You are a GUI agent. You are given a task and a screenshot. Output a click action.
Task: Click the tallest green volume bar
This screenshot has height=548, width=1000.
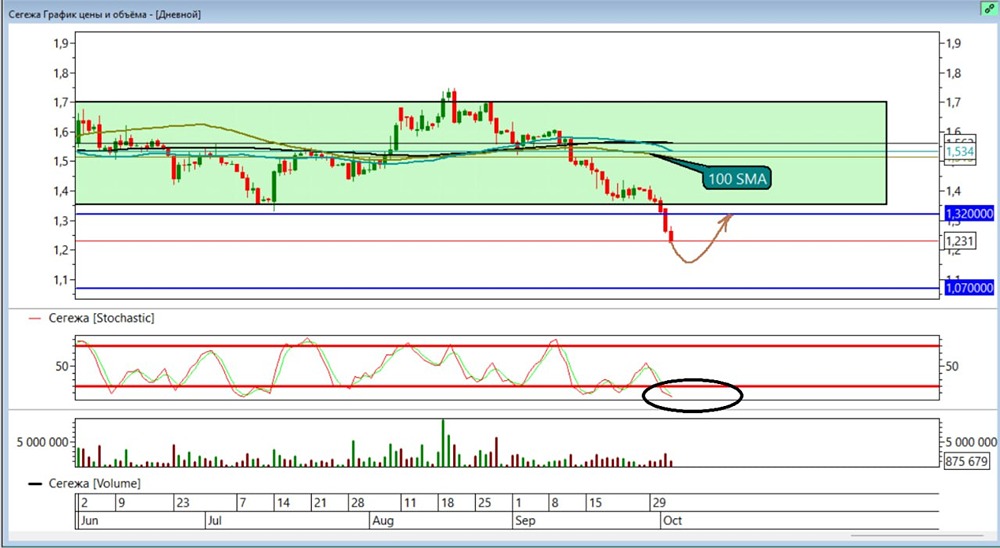coord(443,443)
